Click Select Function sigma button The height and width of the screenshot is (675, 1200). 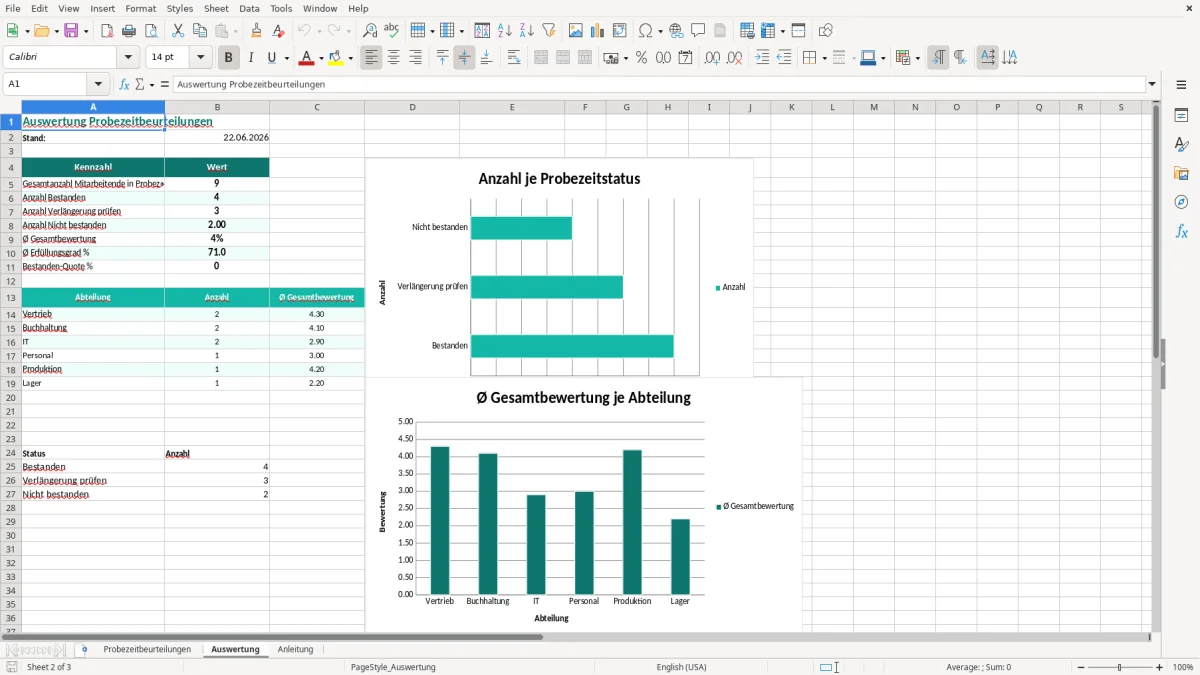pos(139,84)
